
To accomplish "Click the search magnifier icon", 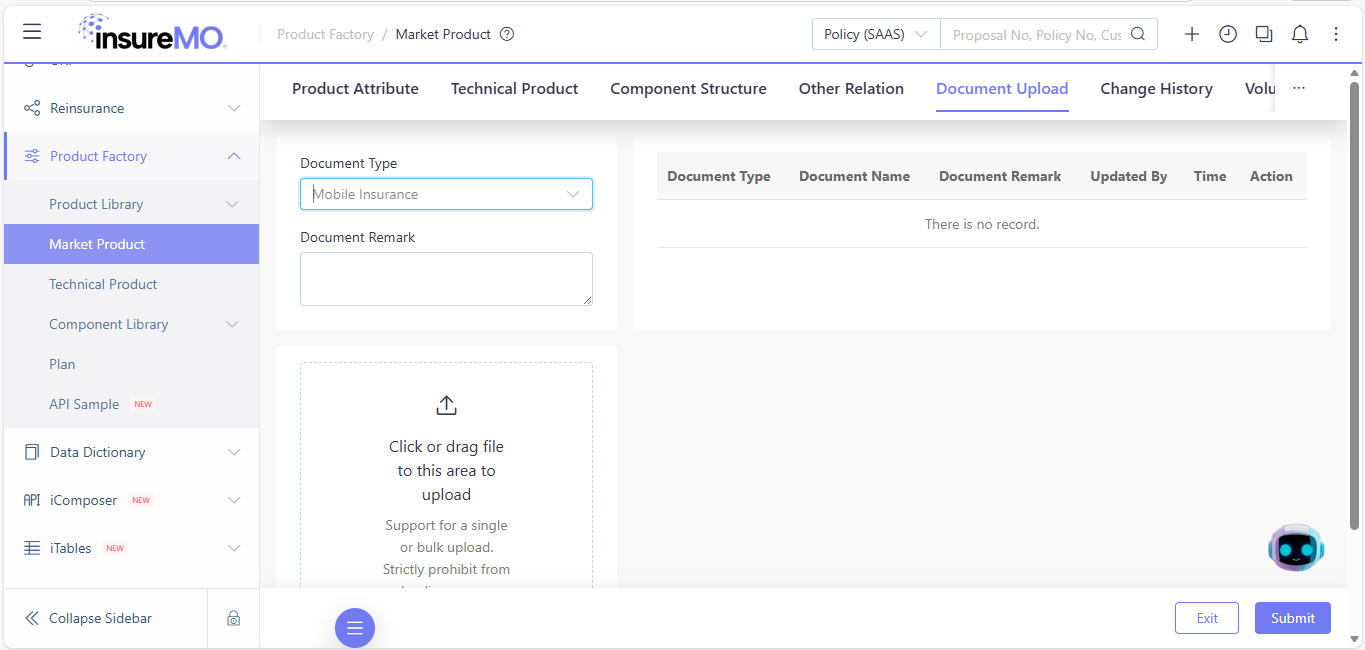I will click(x=1138, y=34).
